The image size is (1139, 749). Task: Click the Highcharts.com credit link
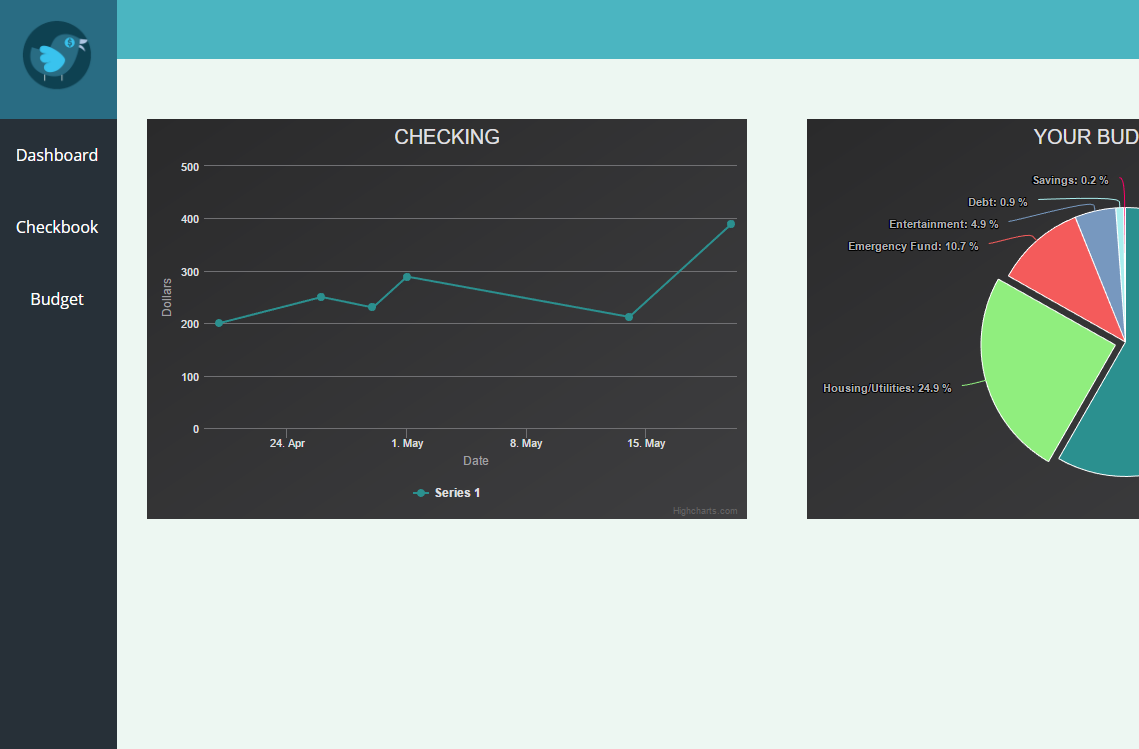coord(704,511)
